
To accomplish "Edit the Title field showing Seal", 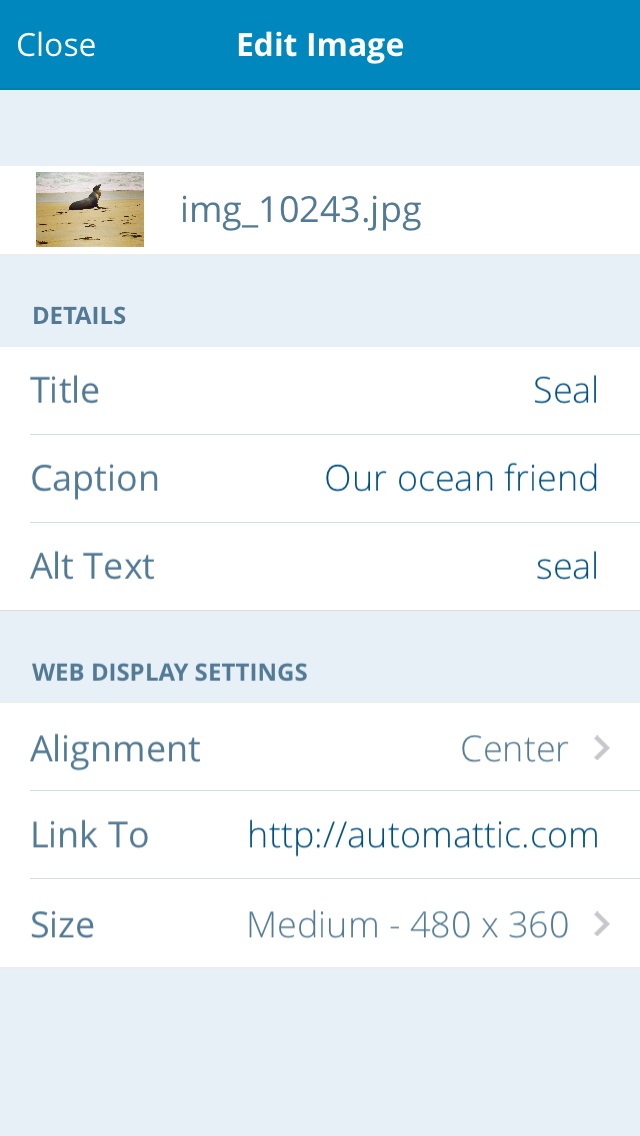I will (565, 390).
